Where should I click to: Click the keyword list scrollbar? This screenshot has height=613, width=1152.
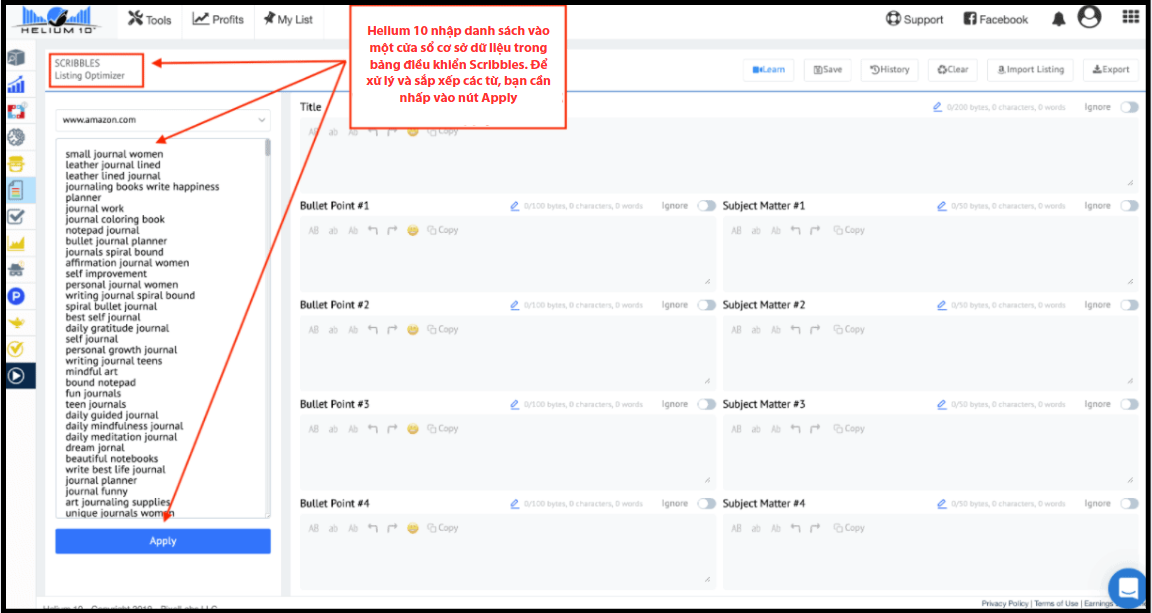pyautogui.click(x=267, y=150)
